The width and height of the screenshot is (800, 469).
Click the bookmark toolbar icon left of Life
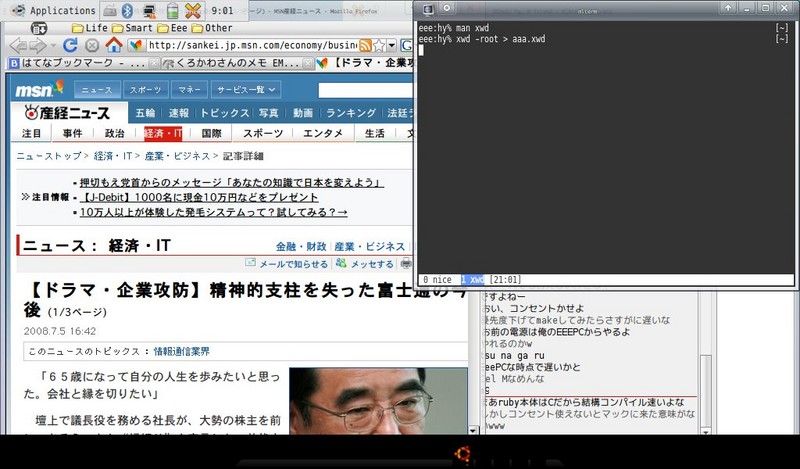(x=39, y=29)
